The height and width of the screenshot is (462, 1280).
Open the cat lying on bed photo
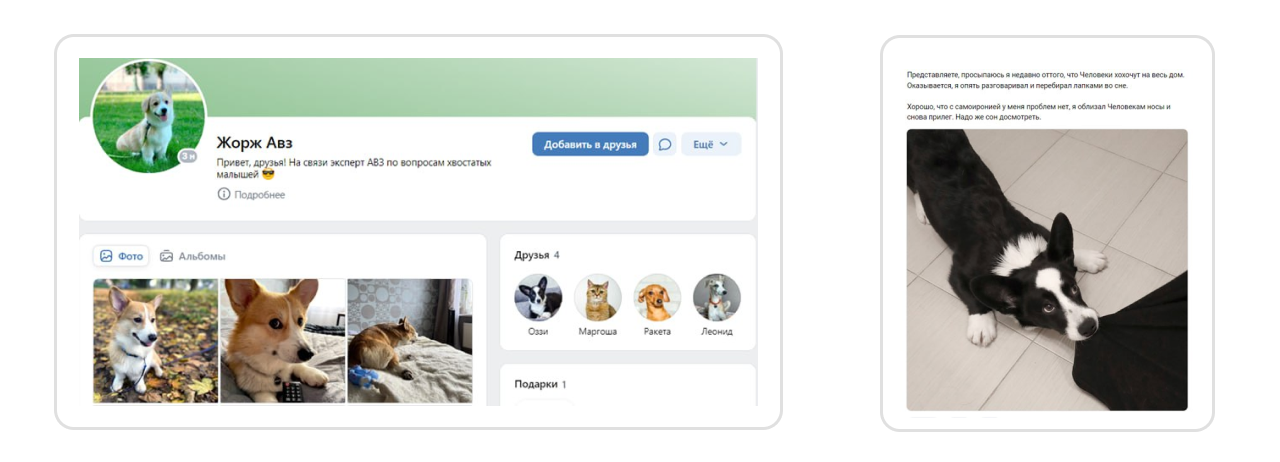410,340
